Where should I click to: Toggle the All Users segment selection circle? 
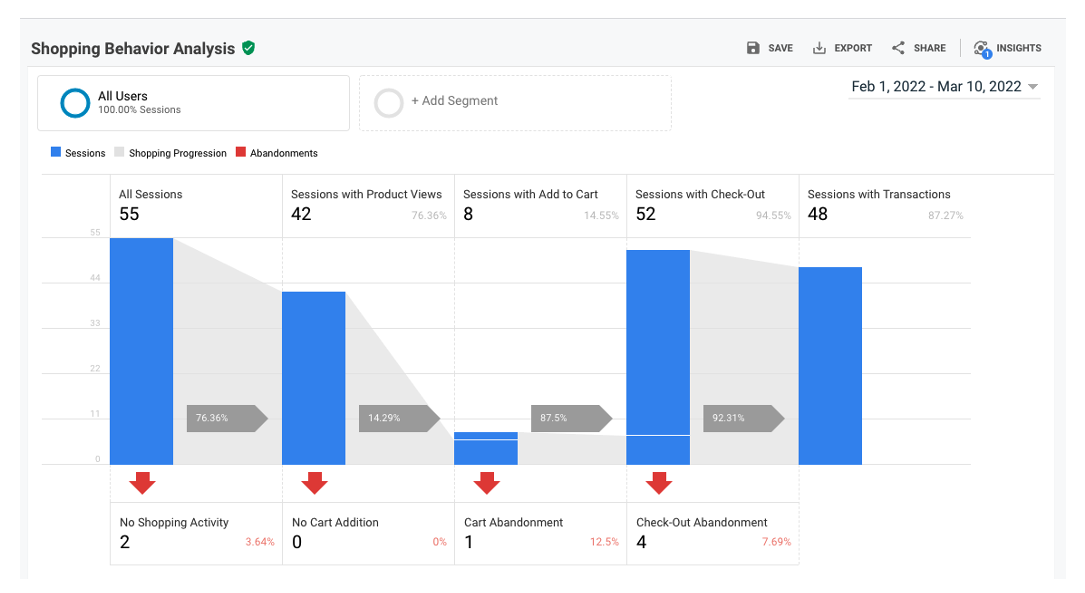pos(75,102)
